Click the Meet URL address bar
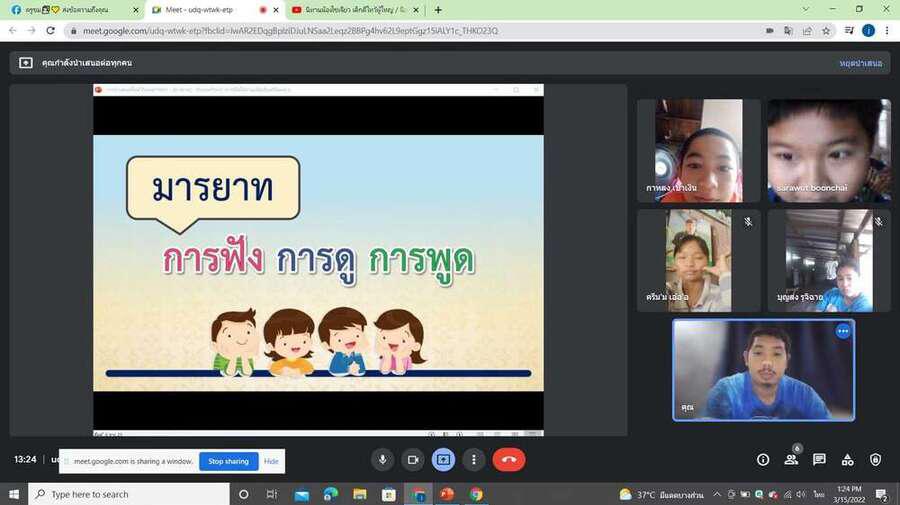900x505 pixels. (400, 31)
